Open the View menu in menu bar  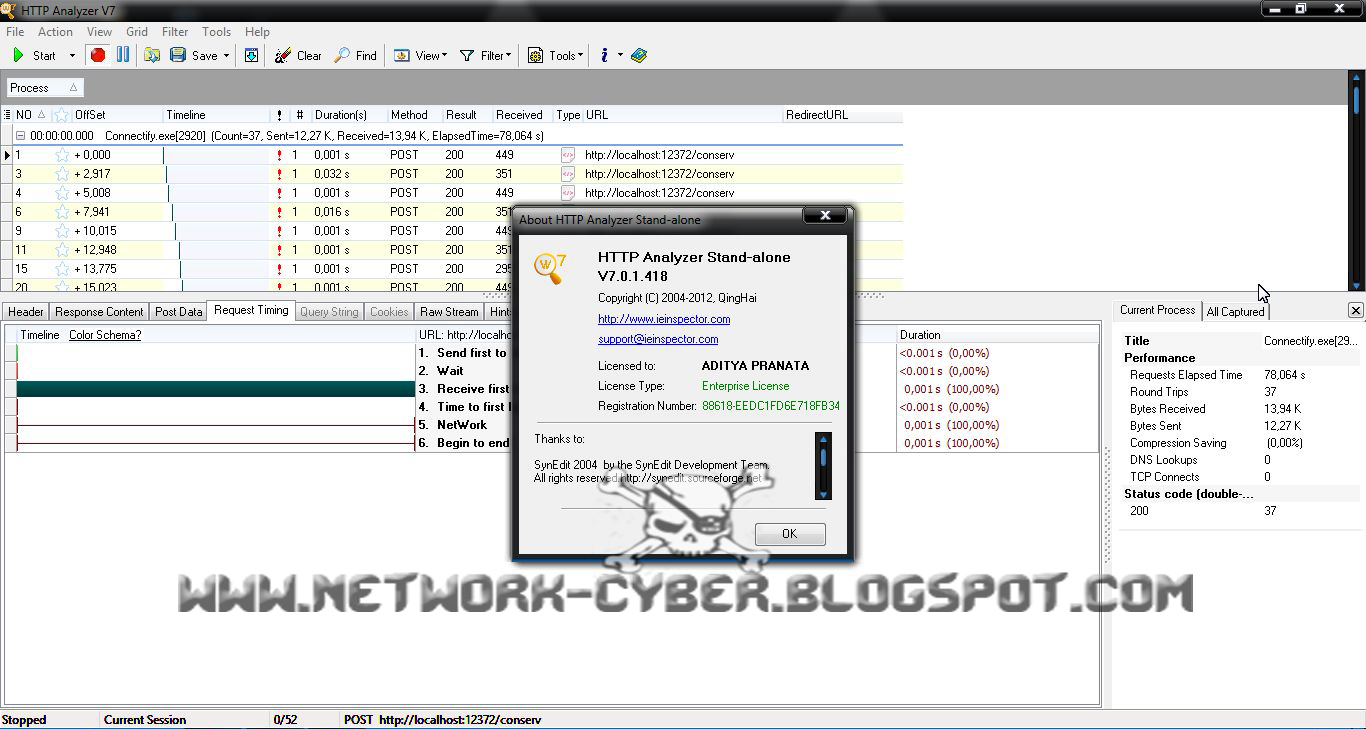(x=99, y=32)
